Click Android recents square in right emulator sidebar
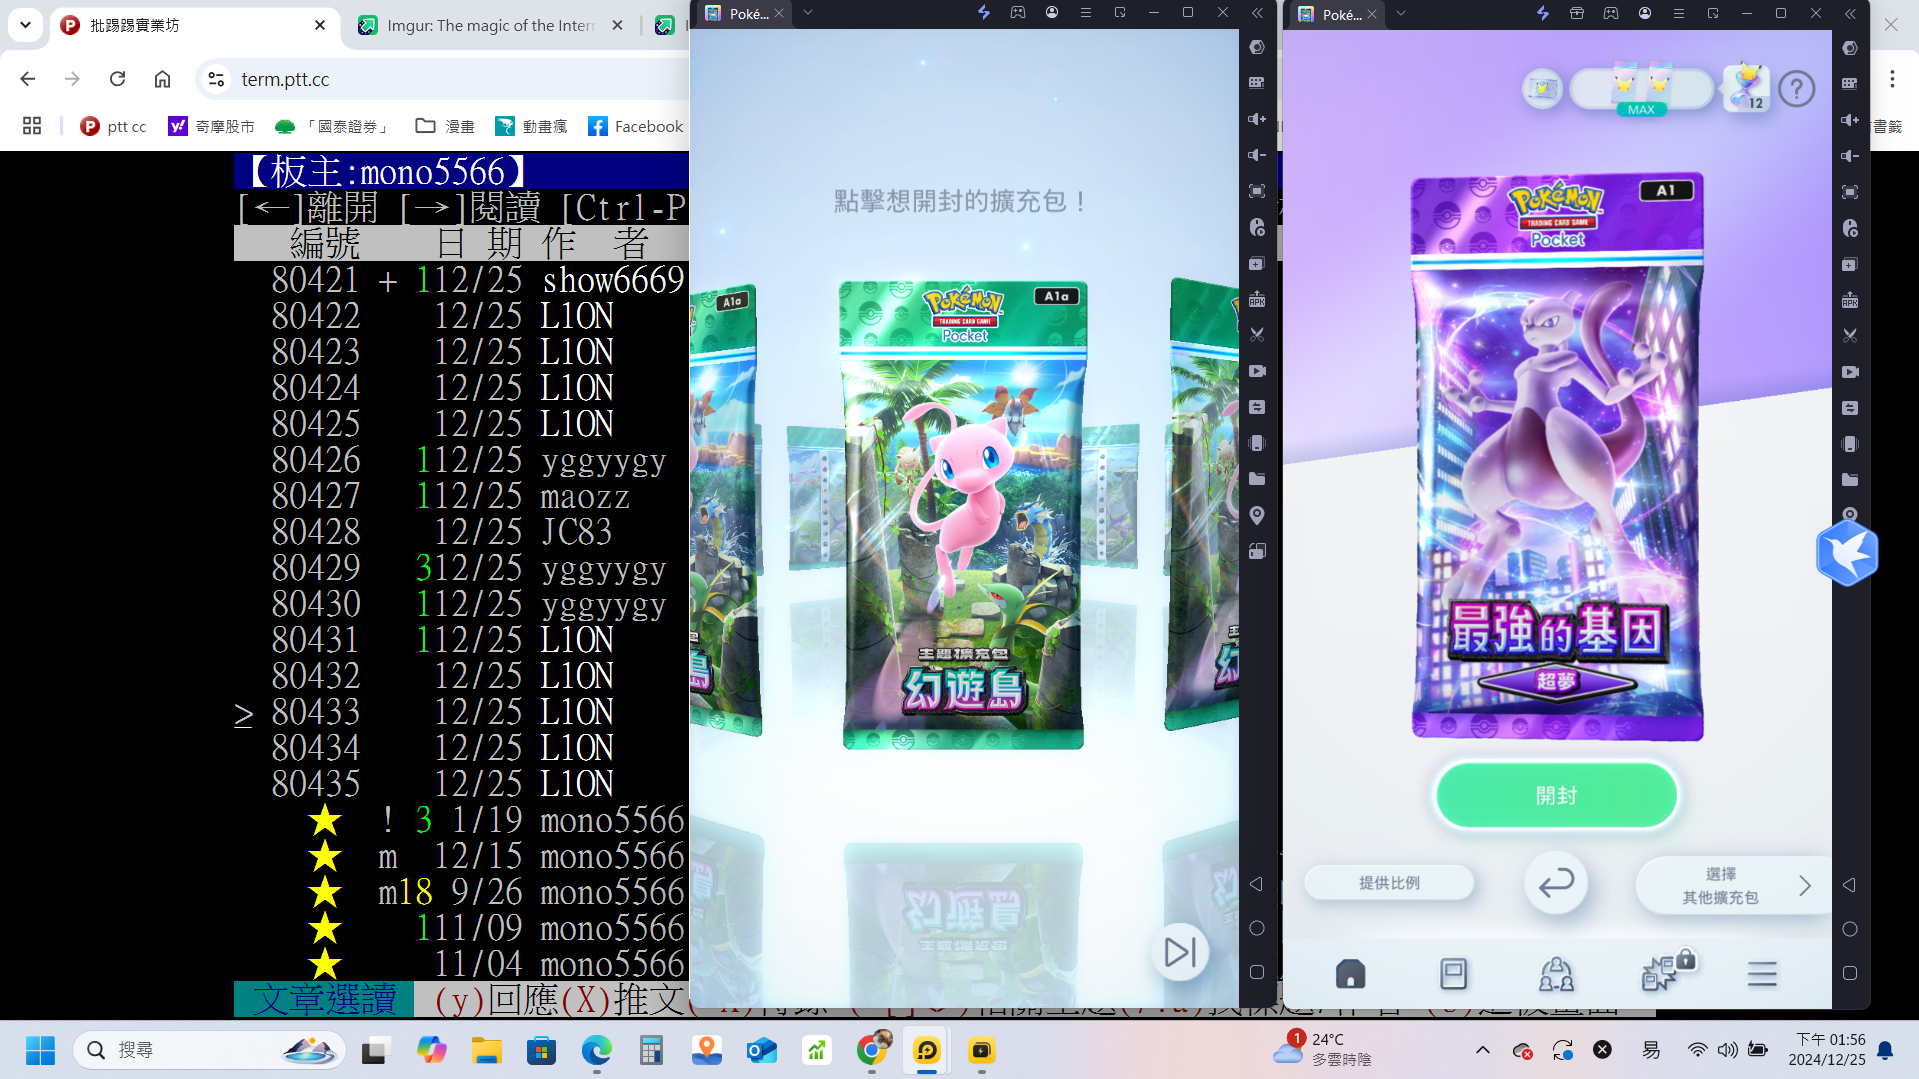 pyautogui.click(x=1850, y=973)
